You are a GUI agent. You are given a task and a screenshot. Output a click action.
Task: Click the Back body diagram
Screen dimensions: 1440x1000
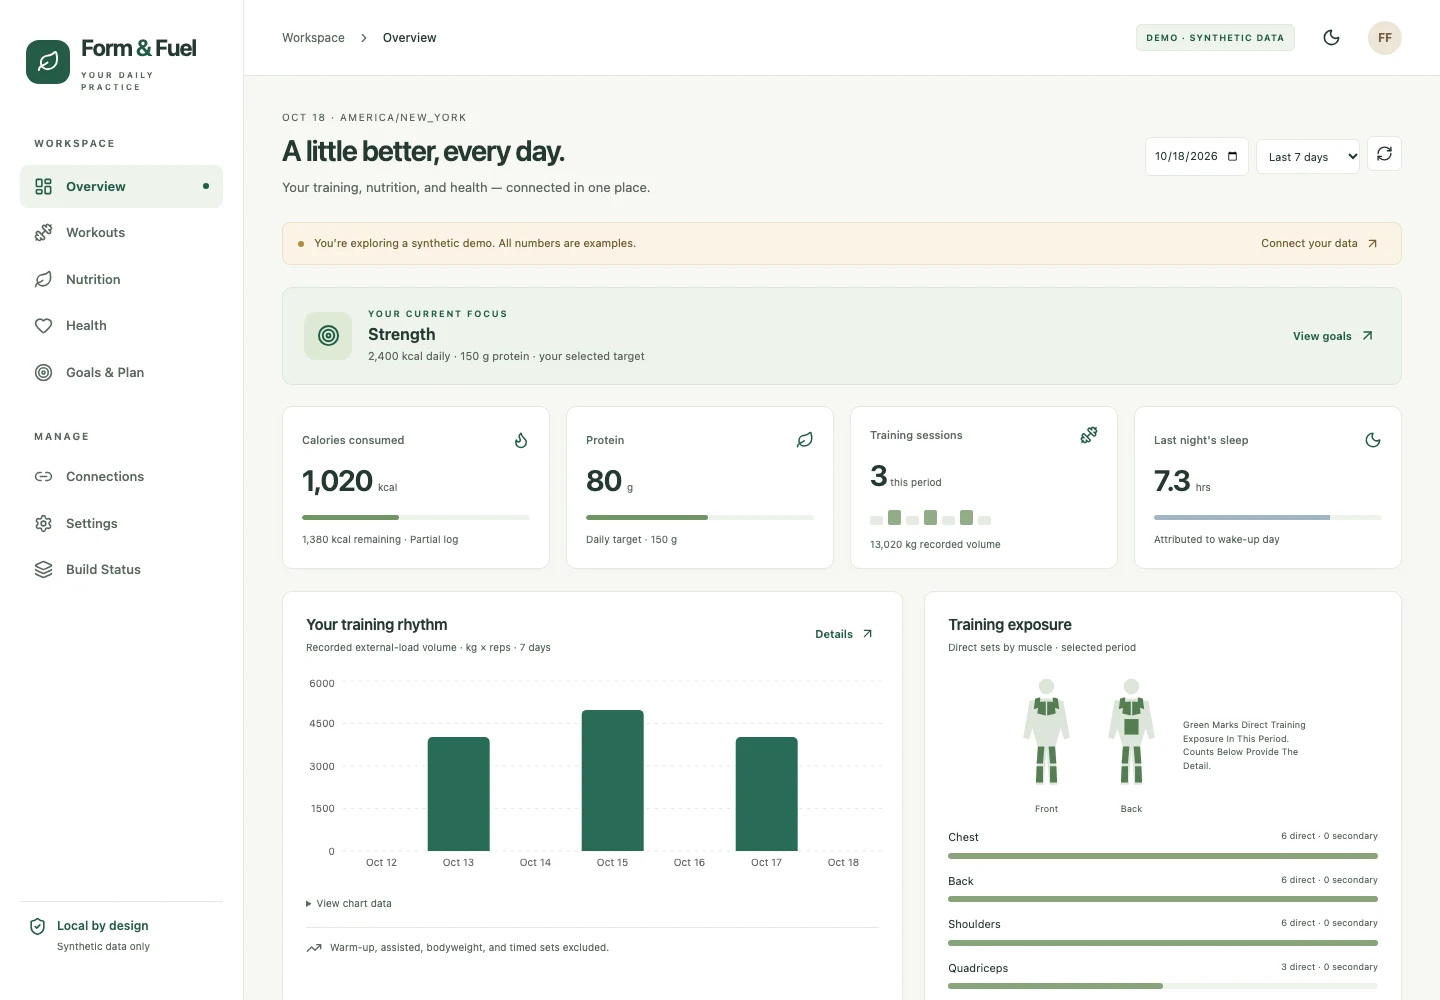click(1131, 731)
